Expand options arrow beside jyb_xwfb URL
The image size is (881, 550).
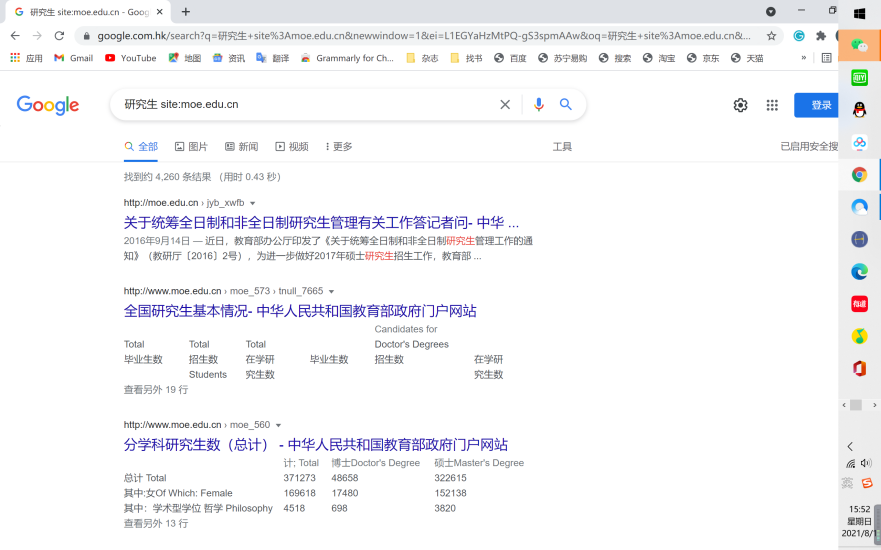click(252, 203)
